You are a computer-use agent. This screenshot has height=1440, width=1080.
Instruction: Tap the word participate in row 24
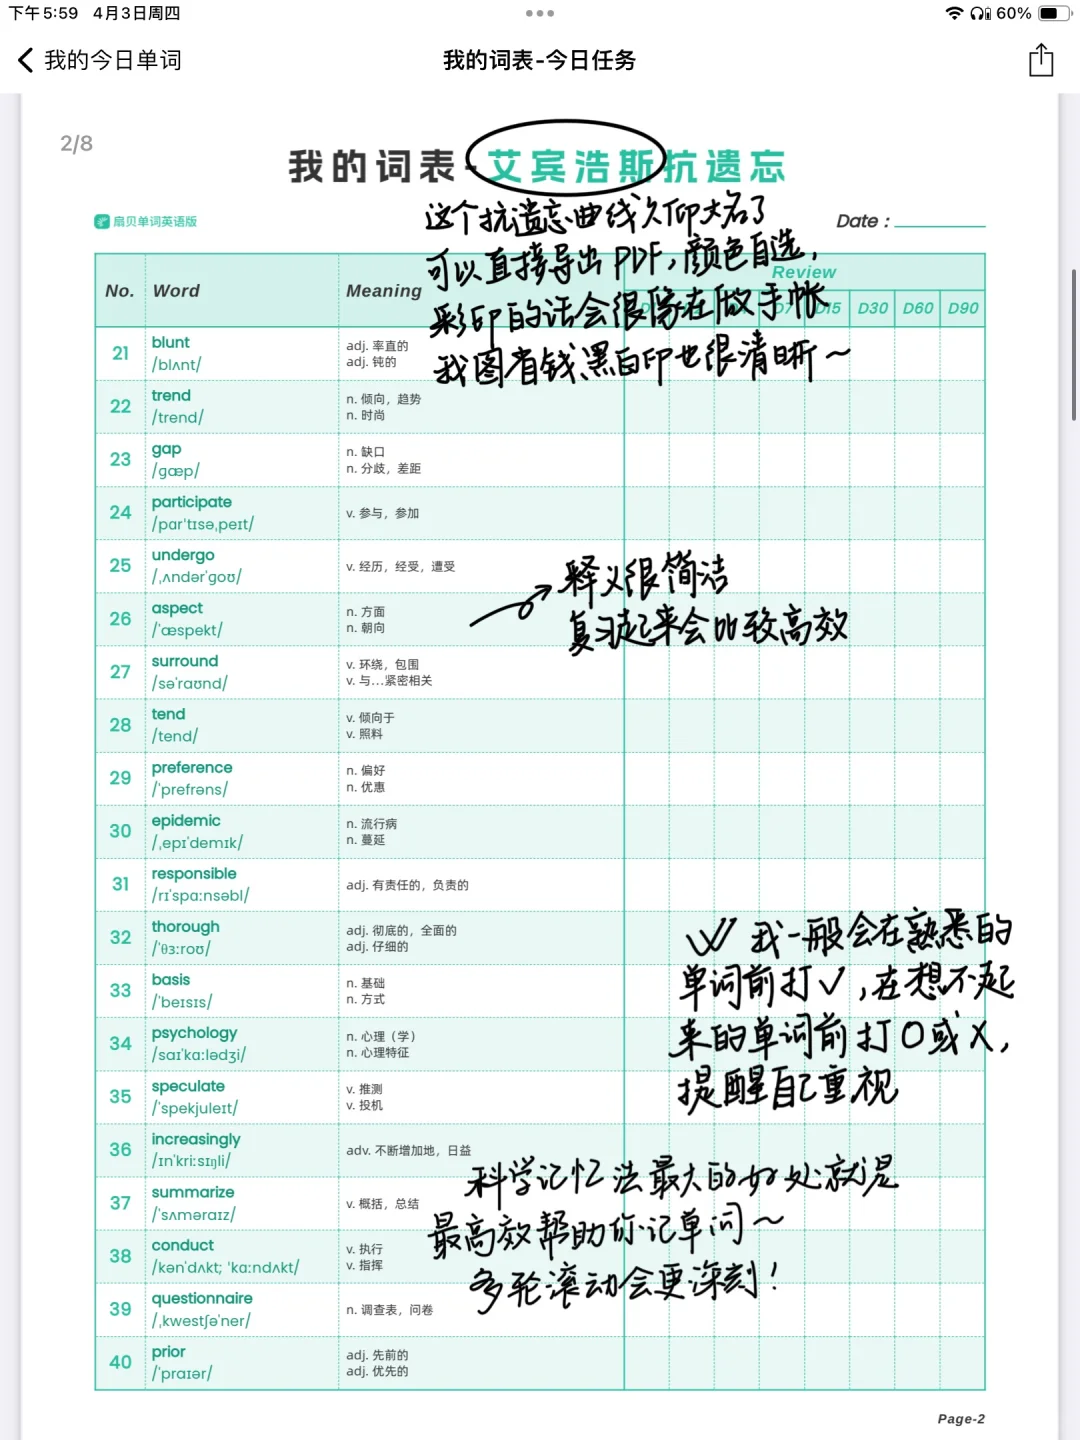pyautogui.click(x=191, y=501)
